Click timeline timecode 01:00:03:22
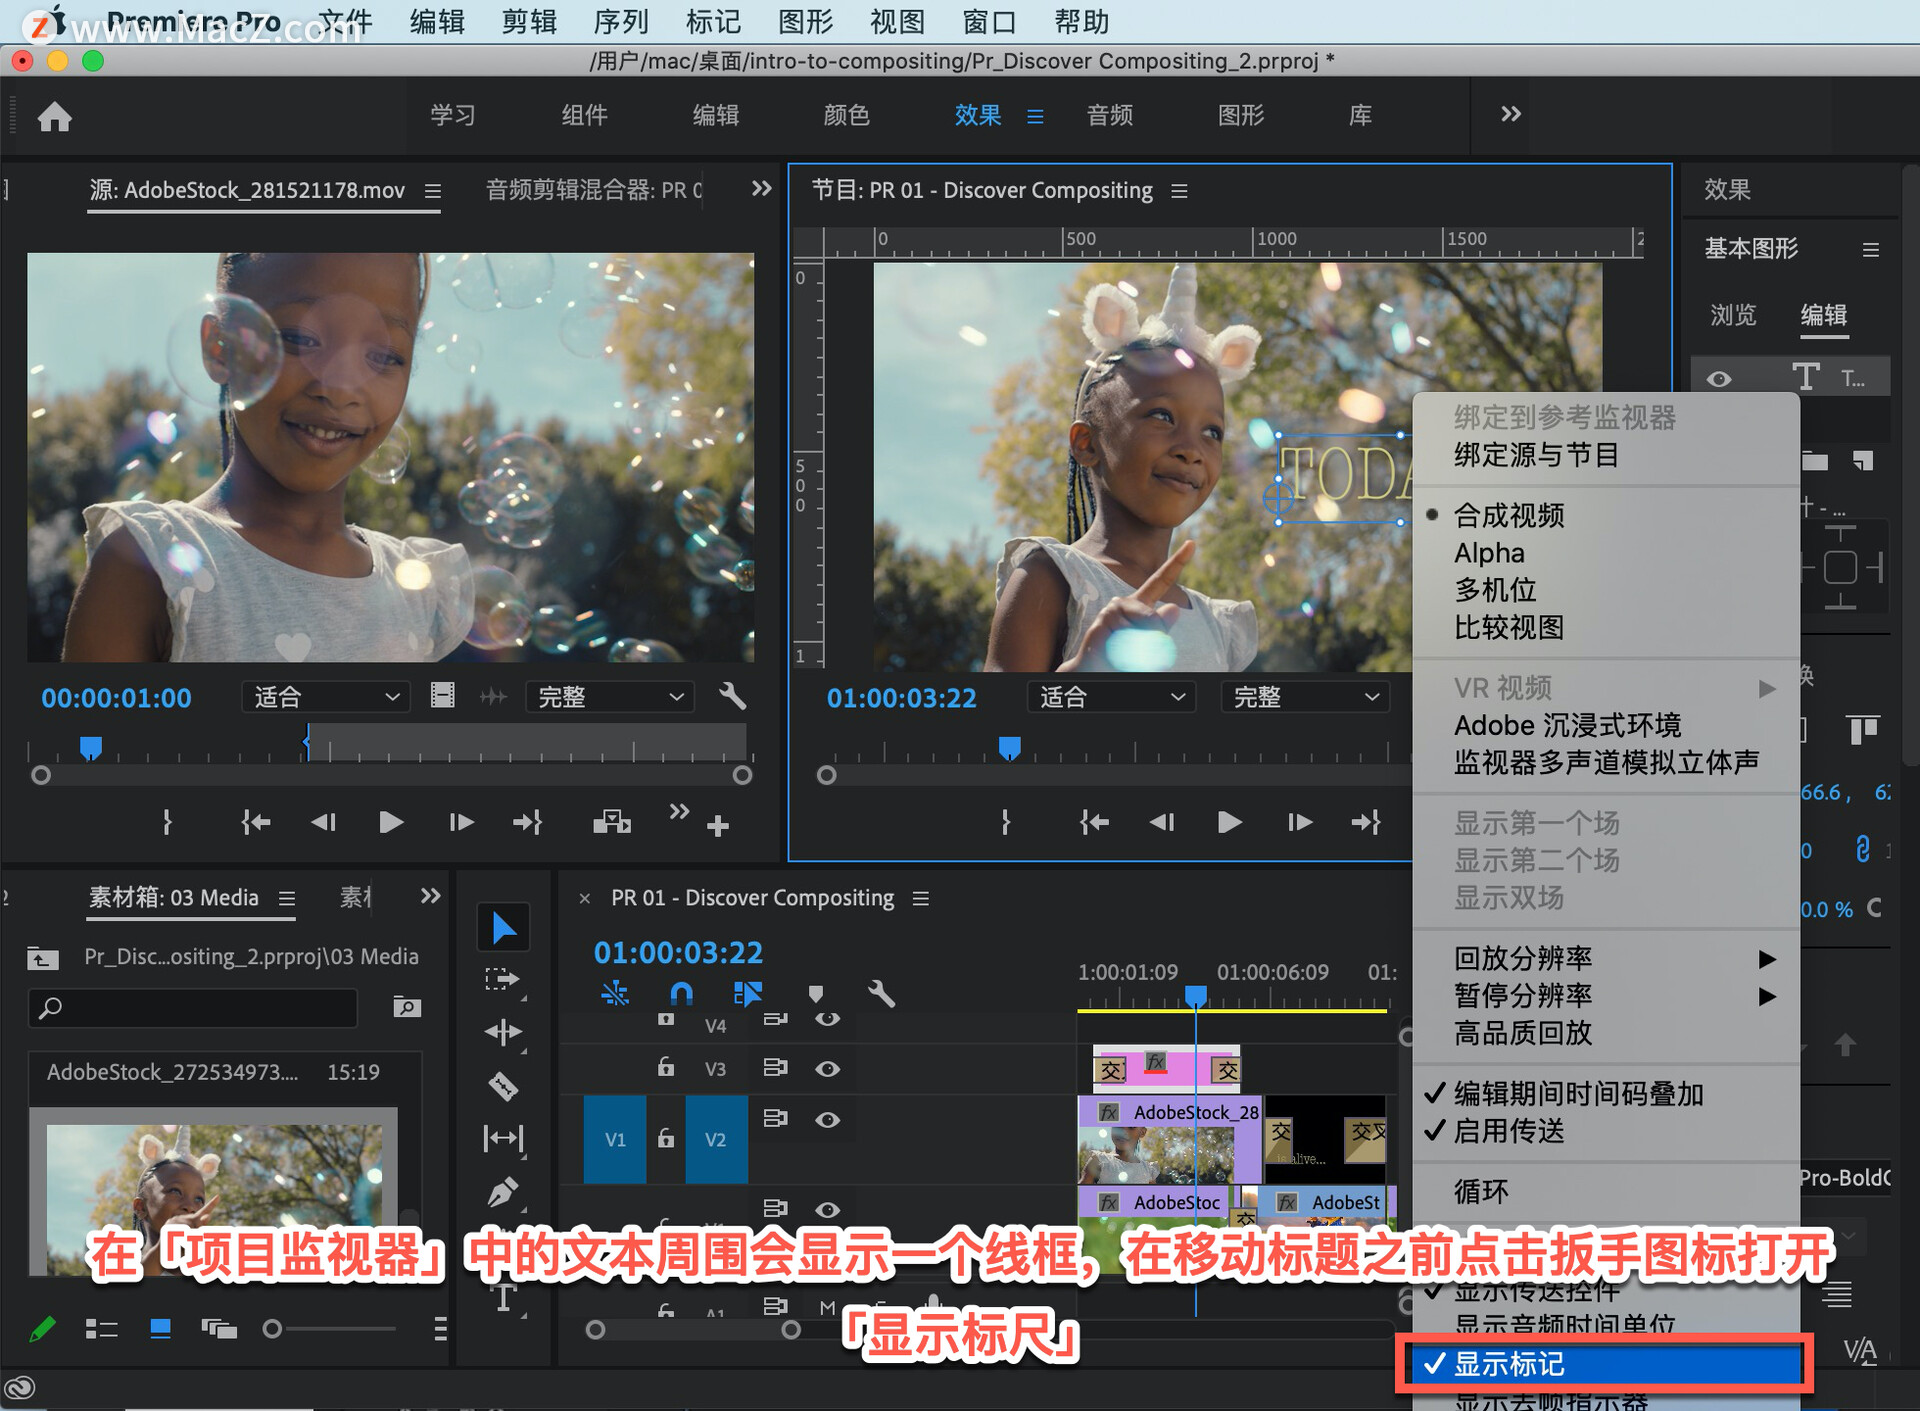1920x1411 pixels. pyautogui.click(x=678, y=952)
